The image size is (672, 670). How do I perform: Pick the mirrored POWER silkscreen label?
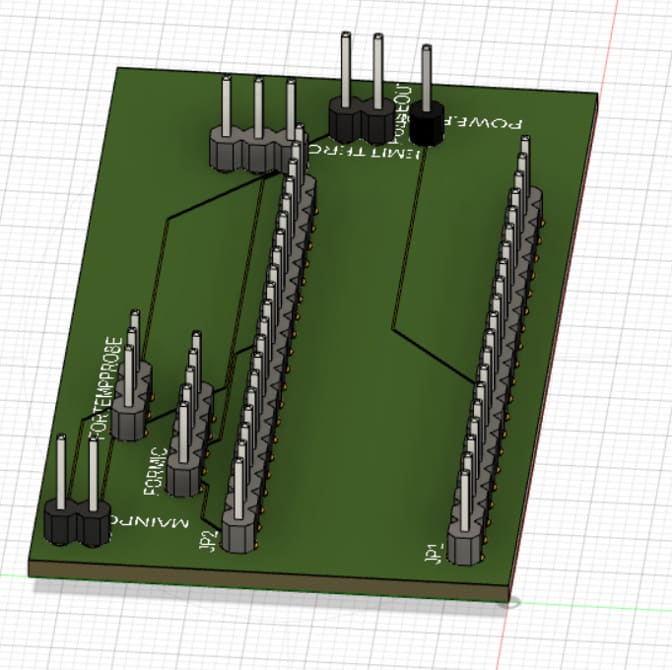(x=483, y=122)
